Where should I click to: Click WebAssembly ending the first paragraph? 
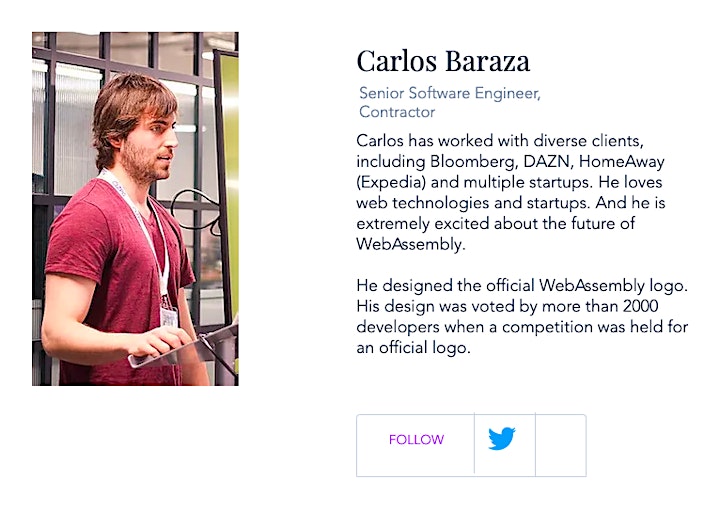(411, 244)
